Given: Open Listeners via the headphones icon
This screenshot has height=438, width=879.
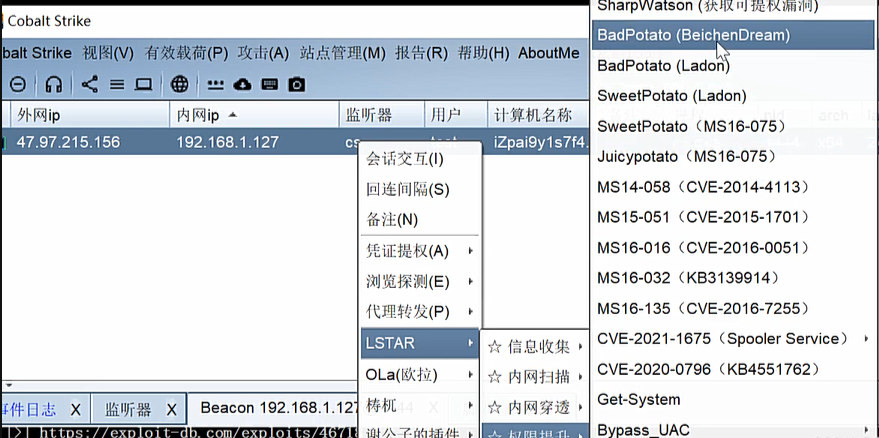Looking at the screenshot, I should click(53, 85).
